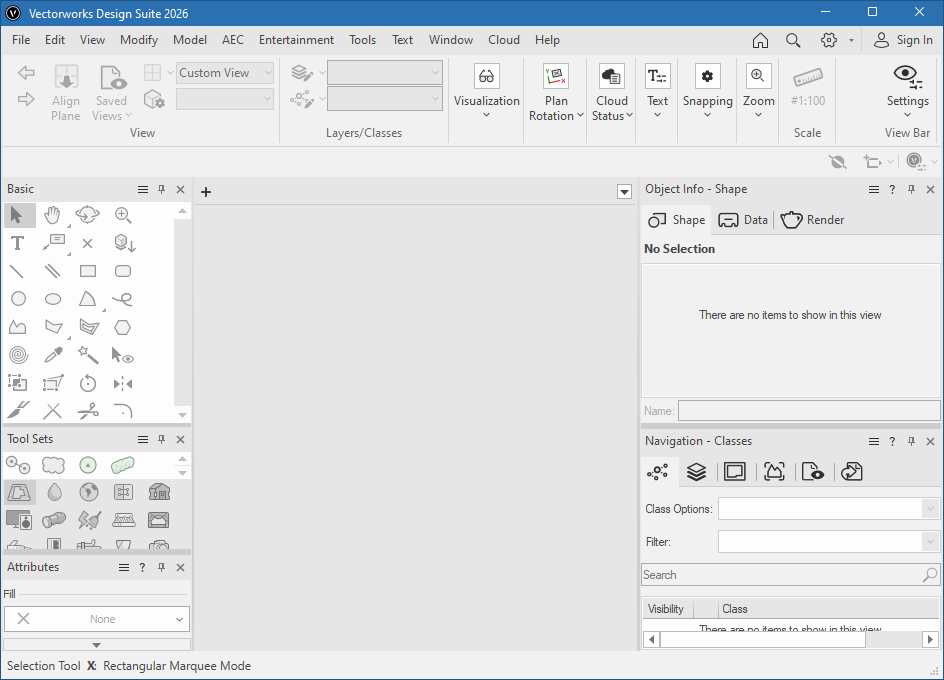This screenshot has width=944, height=680.
Task: Select the Mirror tool
Action: 123,383
